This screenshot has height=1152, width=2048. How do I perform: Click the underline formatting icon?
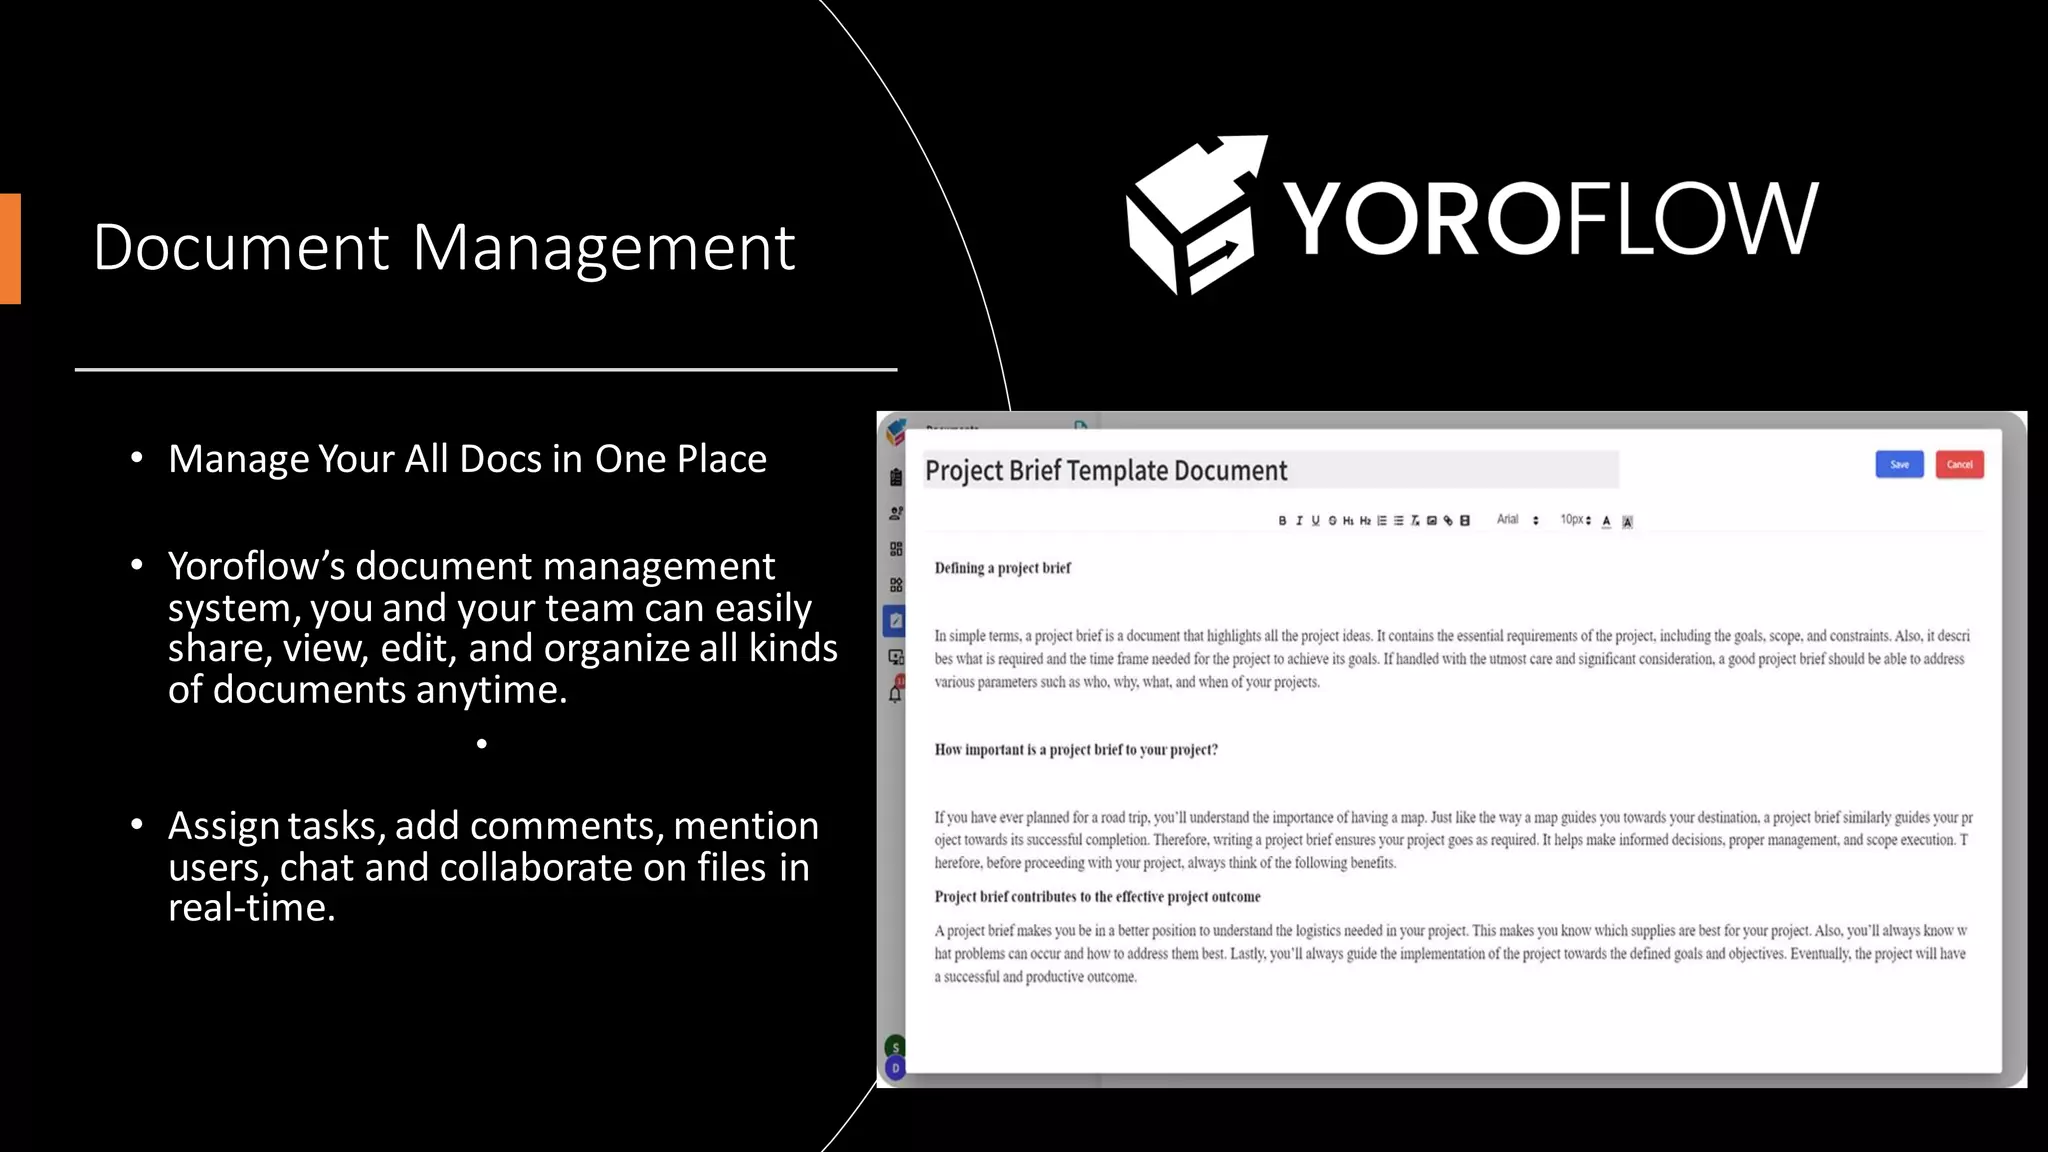tap(1316, 520)
